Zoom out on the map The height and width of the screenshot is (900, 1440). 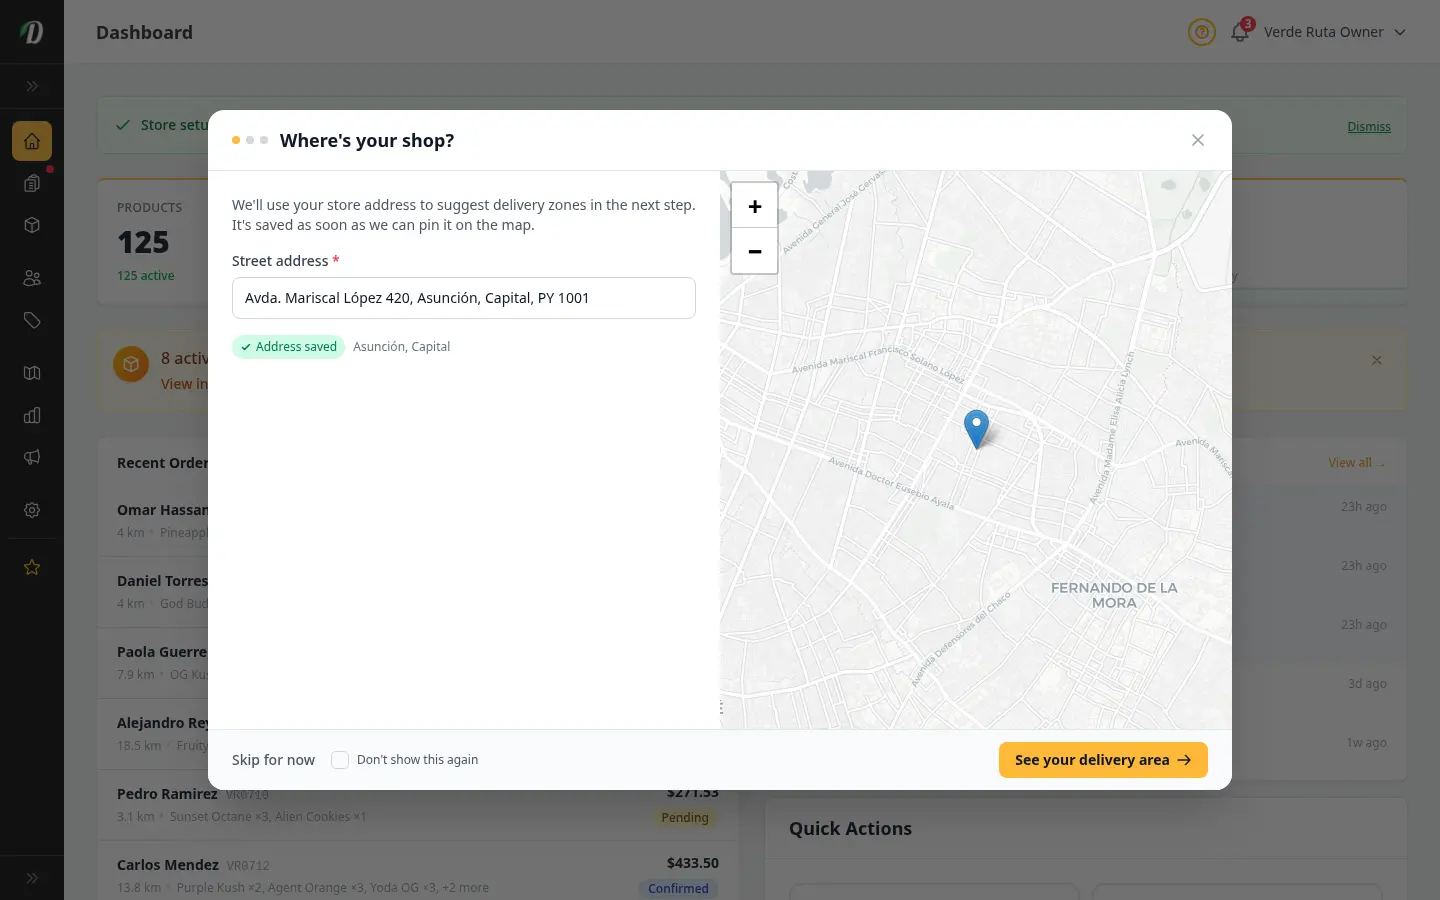tap(755, 251)
